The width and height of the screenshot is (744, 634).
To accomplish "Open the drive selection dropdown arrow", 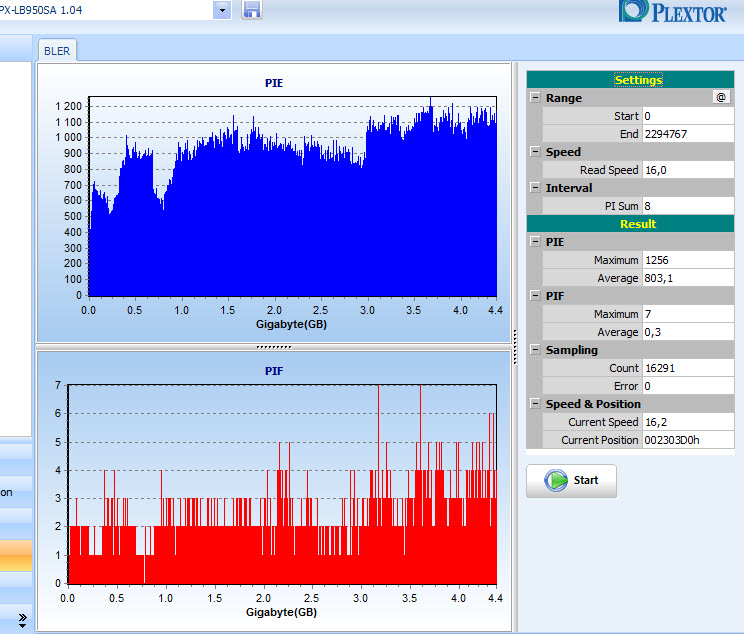I will pos(222,9).
